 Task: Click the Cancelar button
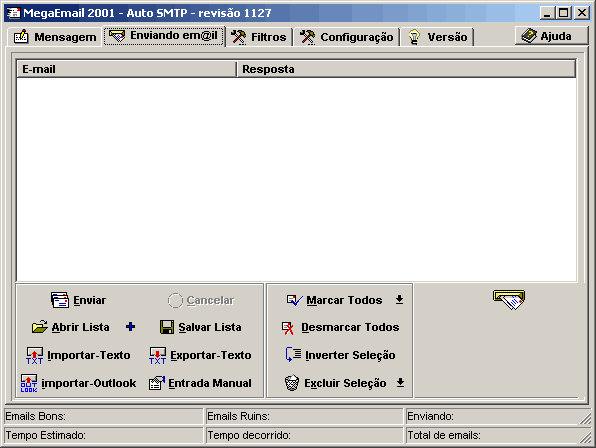[201, 300]
